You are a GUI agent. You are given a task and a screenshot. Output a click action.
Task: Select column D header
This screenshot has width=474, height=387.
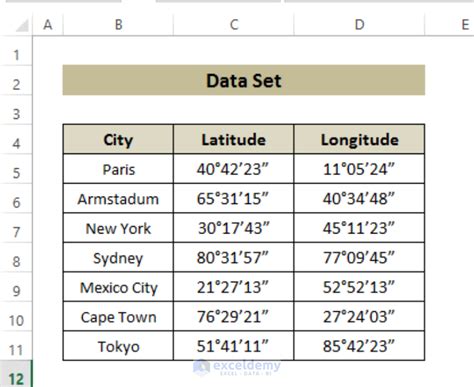pyautogui.click(x=359, y=25)
